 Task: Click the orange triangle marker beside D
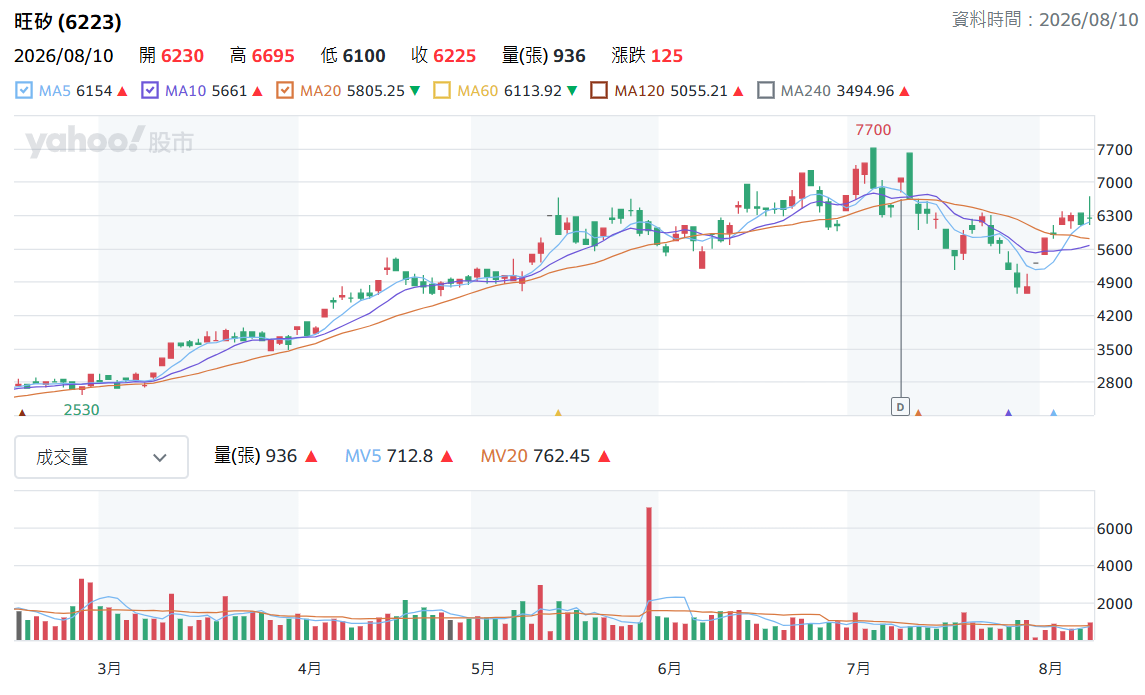click(918, 412)
